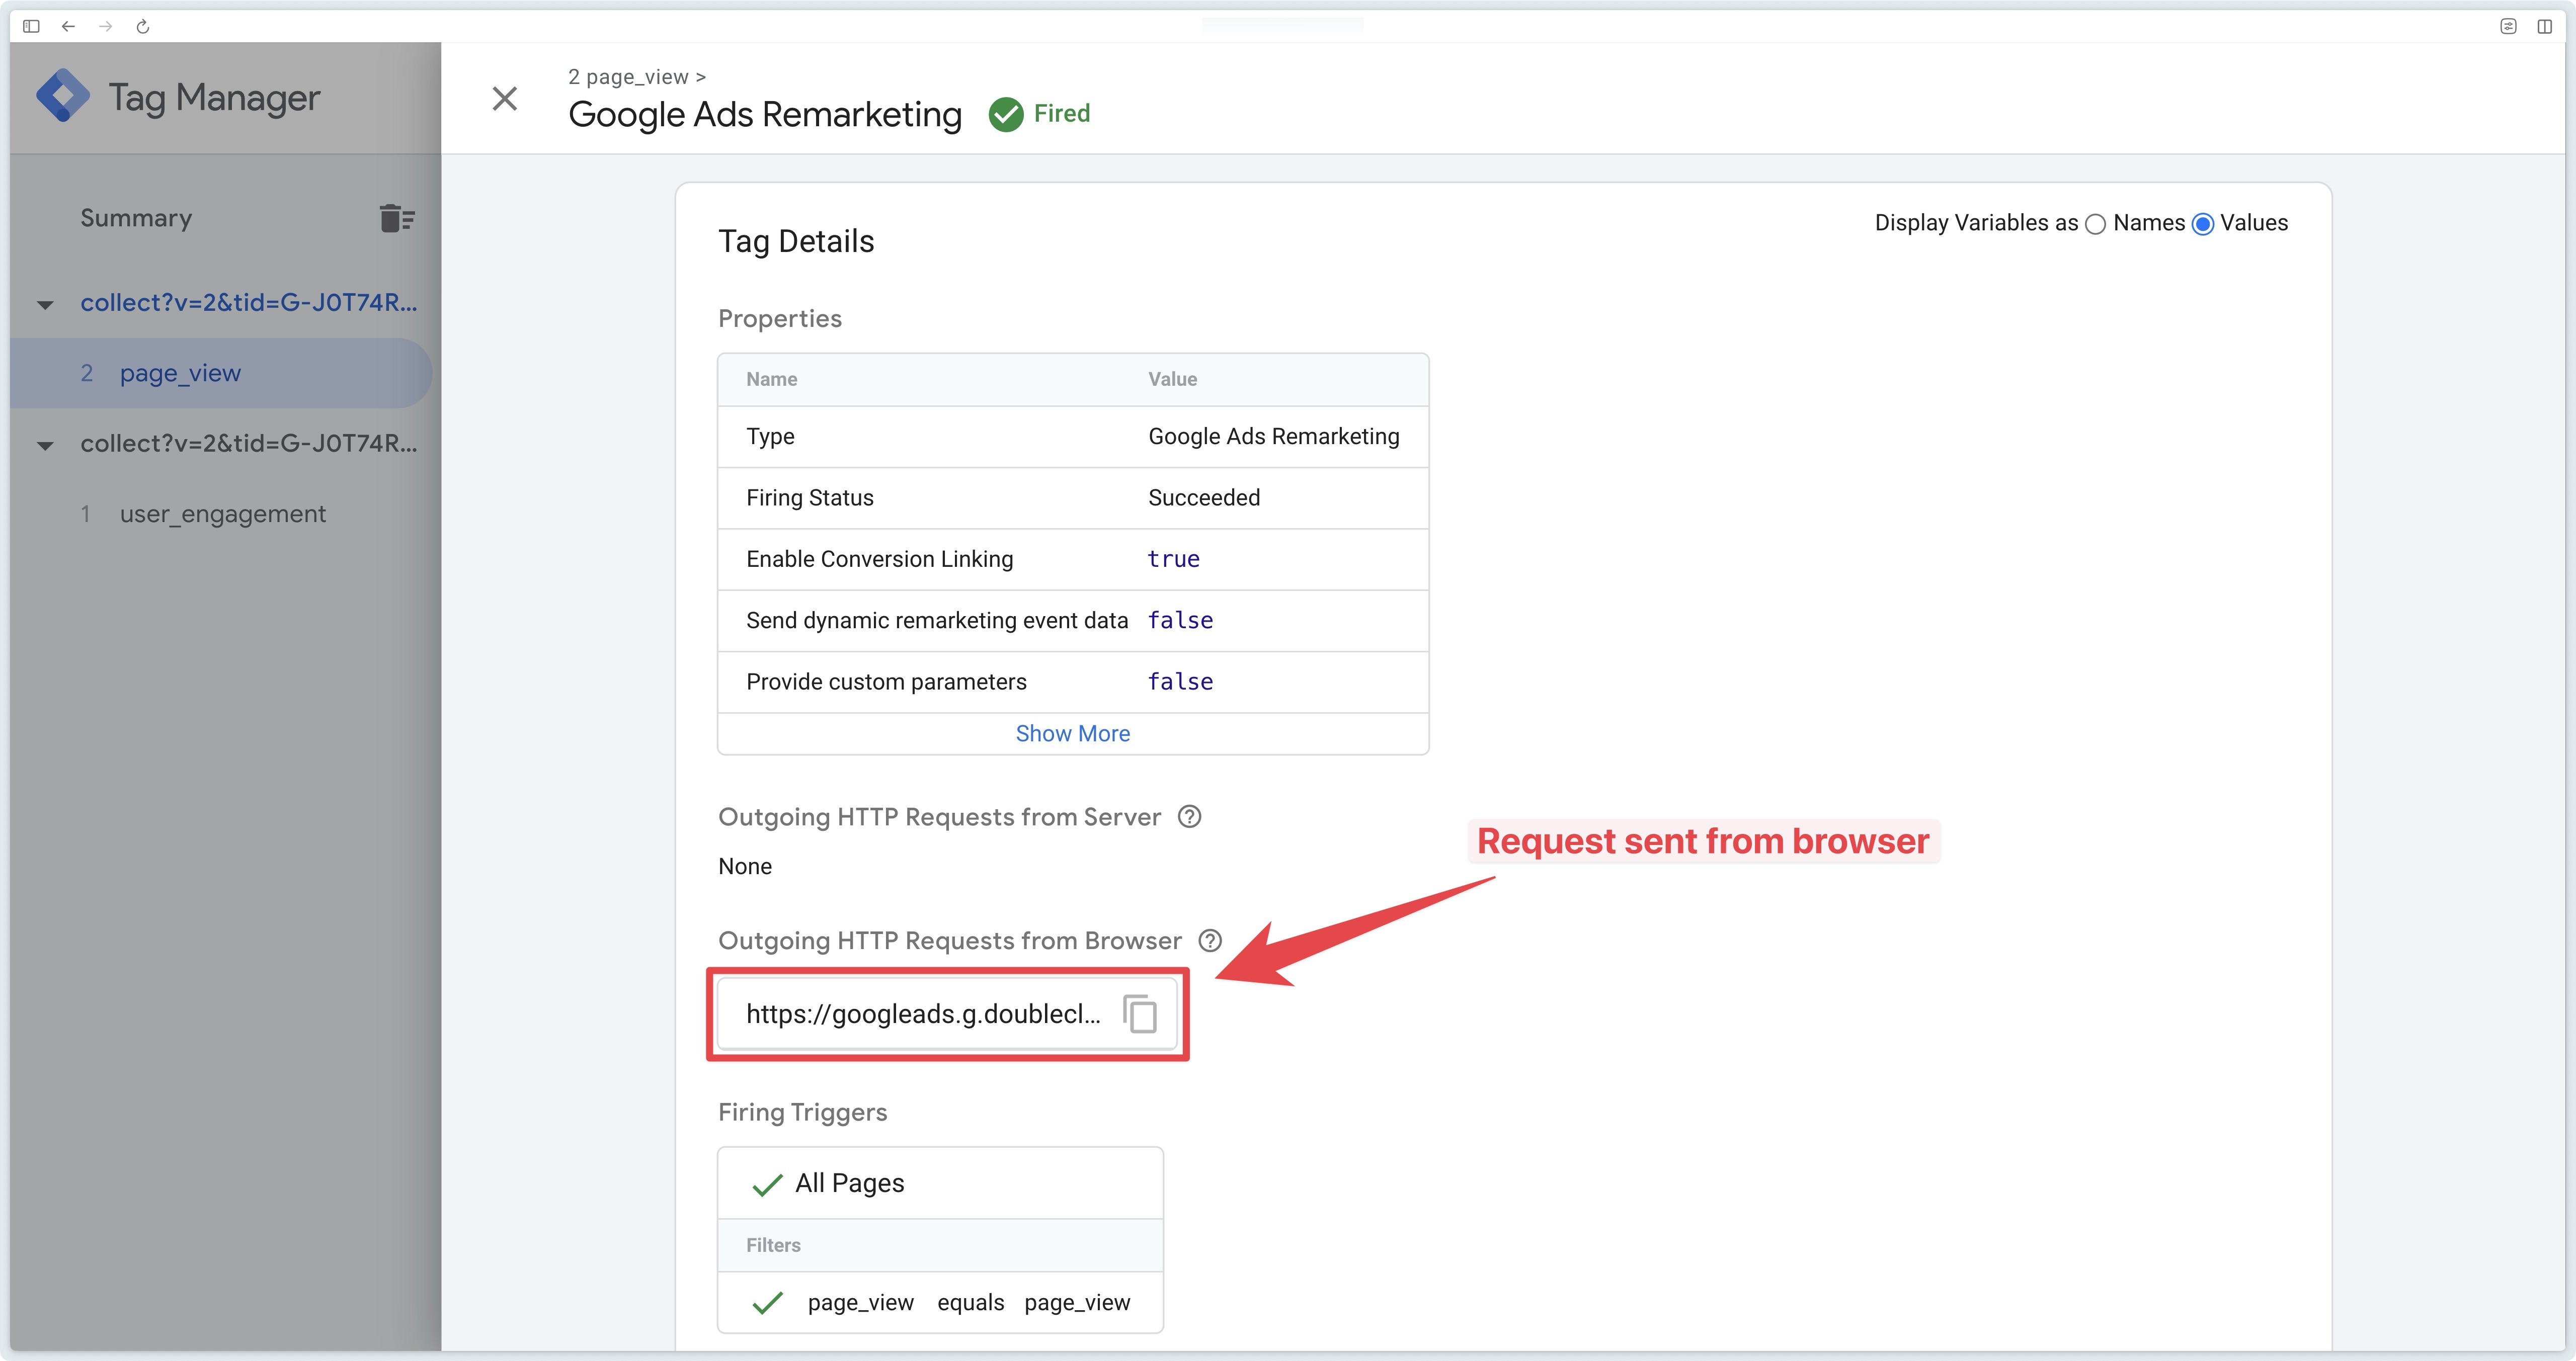This screenshot has width=2576, height=1361.
Task: Click the 'true' Enable Conversion Linking value
Action: tap(1173, 559)
